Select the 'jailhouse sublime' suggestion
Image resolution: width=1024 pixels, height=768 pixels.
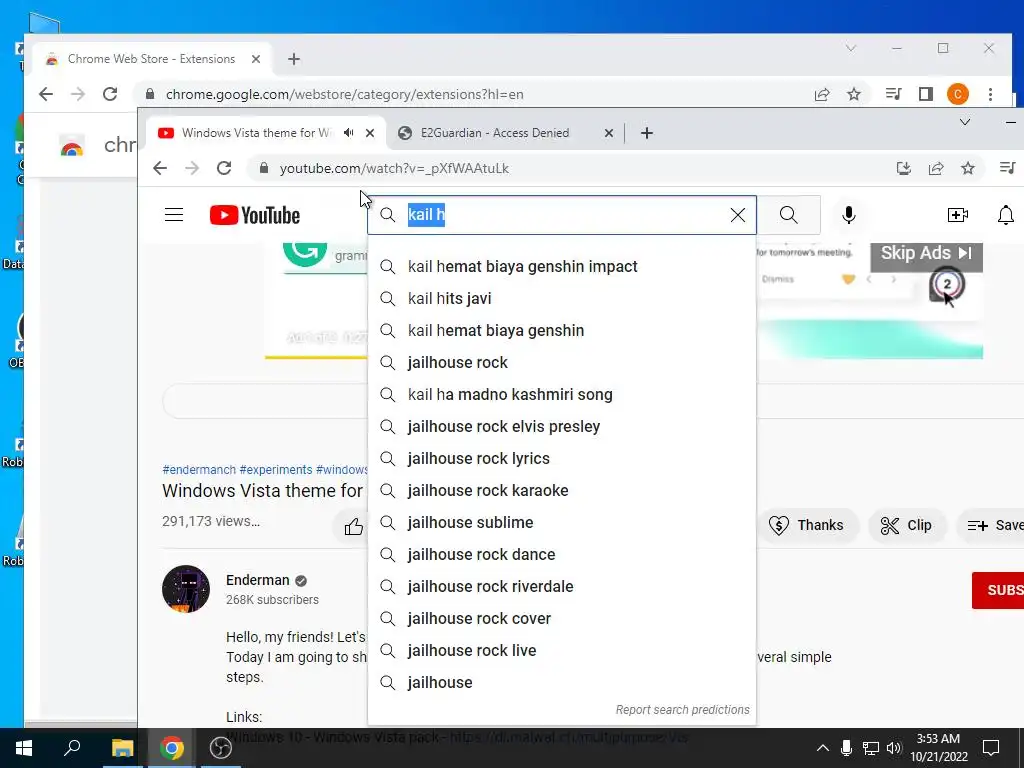562,522
